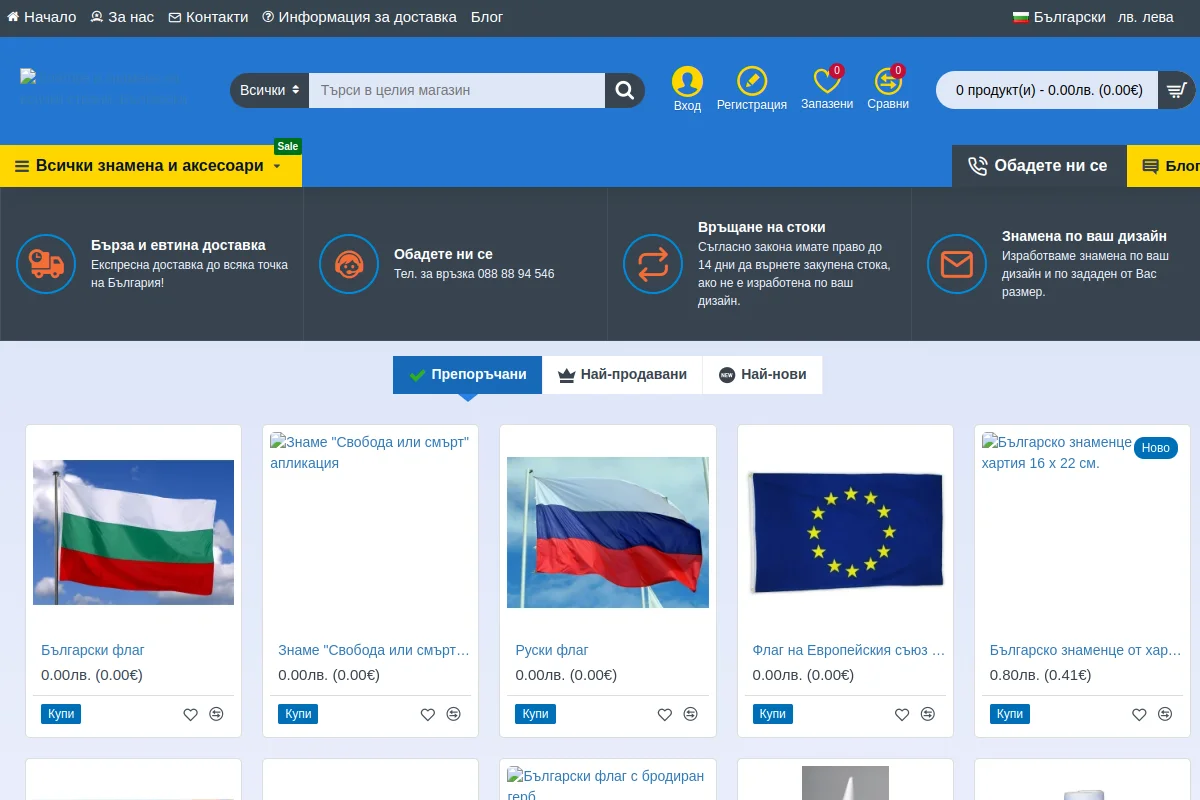Open the Контакти link
Viewport: 1200px width, 800px height.
[208, 17]
